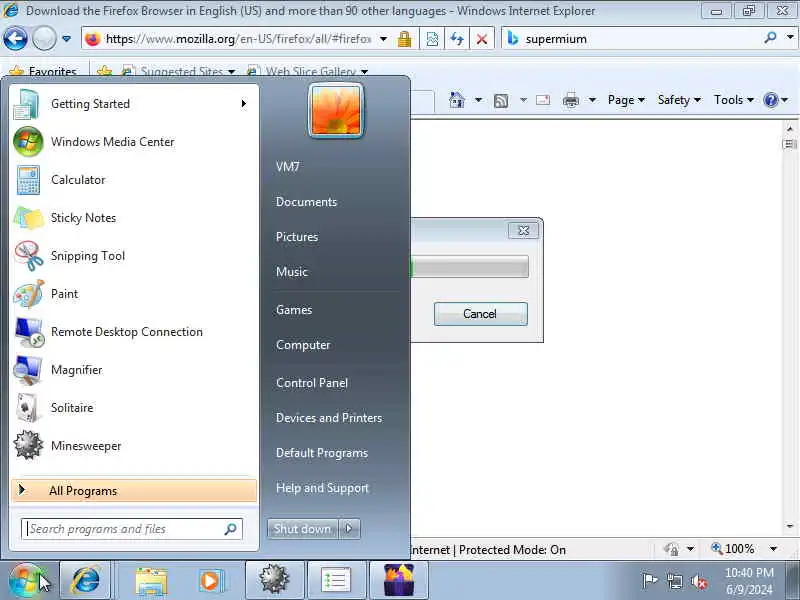The image size is (800, 600).
Task: Click the IE forward button
Action: (x=44, y=39)
